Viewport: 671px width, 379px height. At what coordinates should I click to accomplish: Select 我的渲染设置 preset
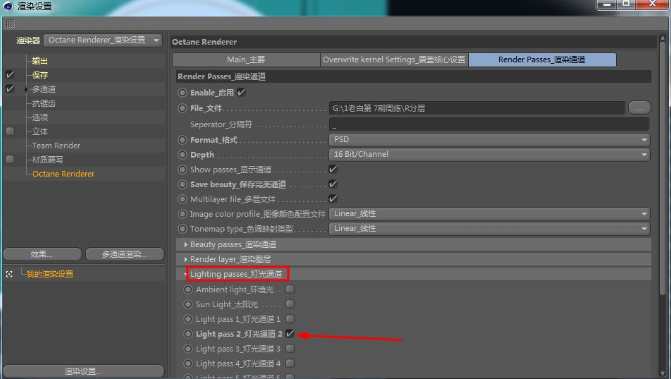[x=50, y=274]
